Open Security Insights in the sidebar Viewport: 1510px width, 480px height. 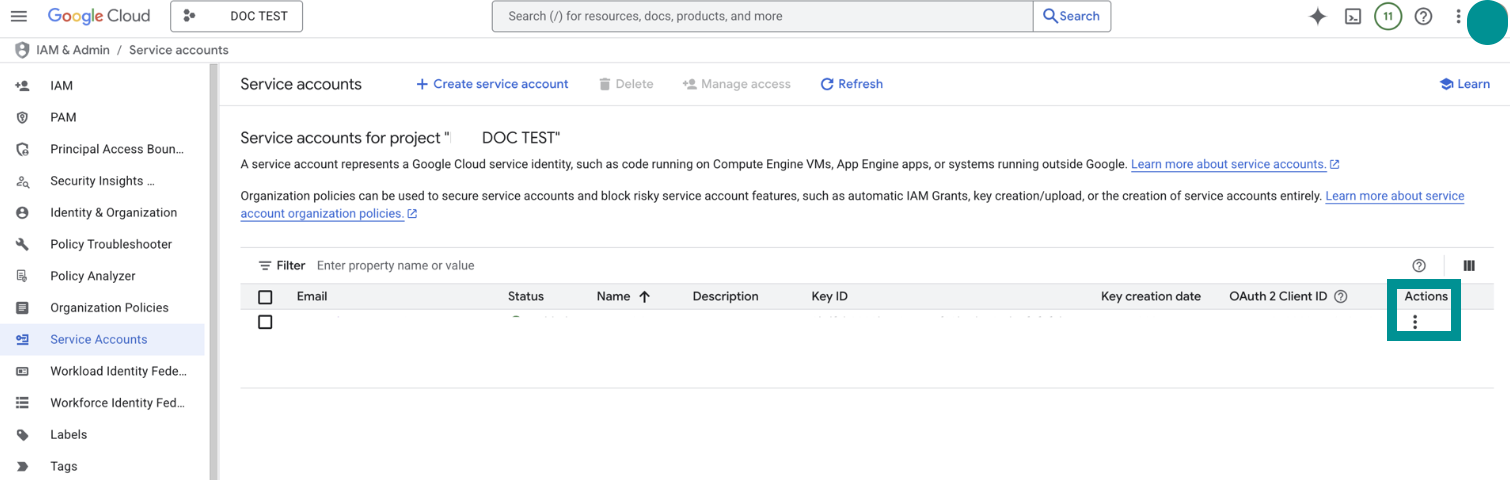(102, 181)
